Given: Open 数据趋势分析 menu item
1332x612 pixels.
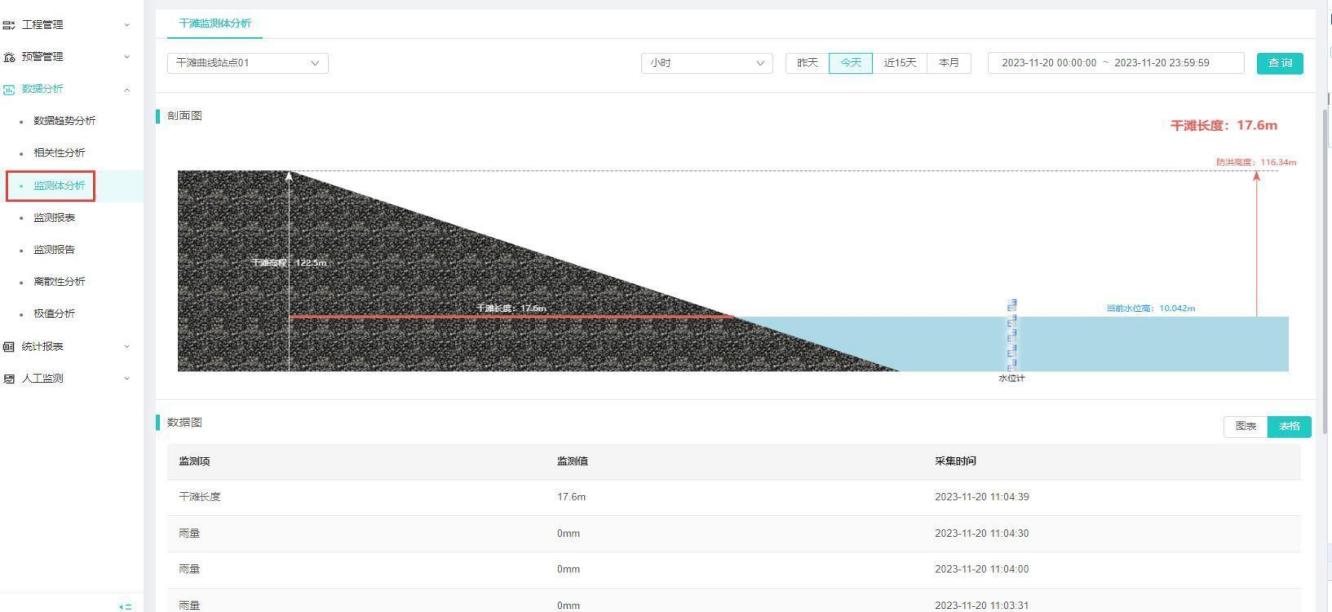Looking at the screenshot, I should tap(65, 121).
